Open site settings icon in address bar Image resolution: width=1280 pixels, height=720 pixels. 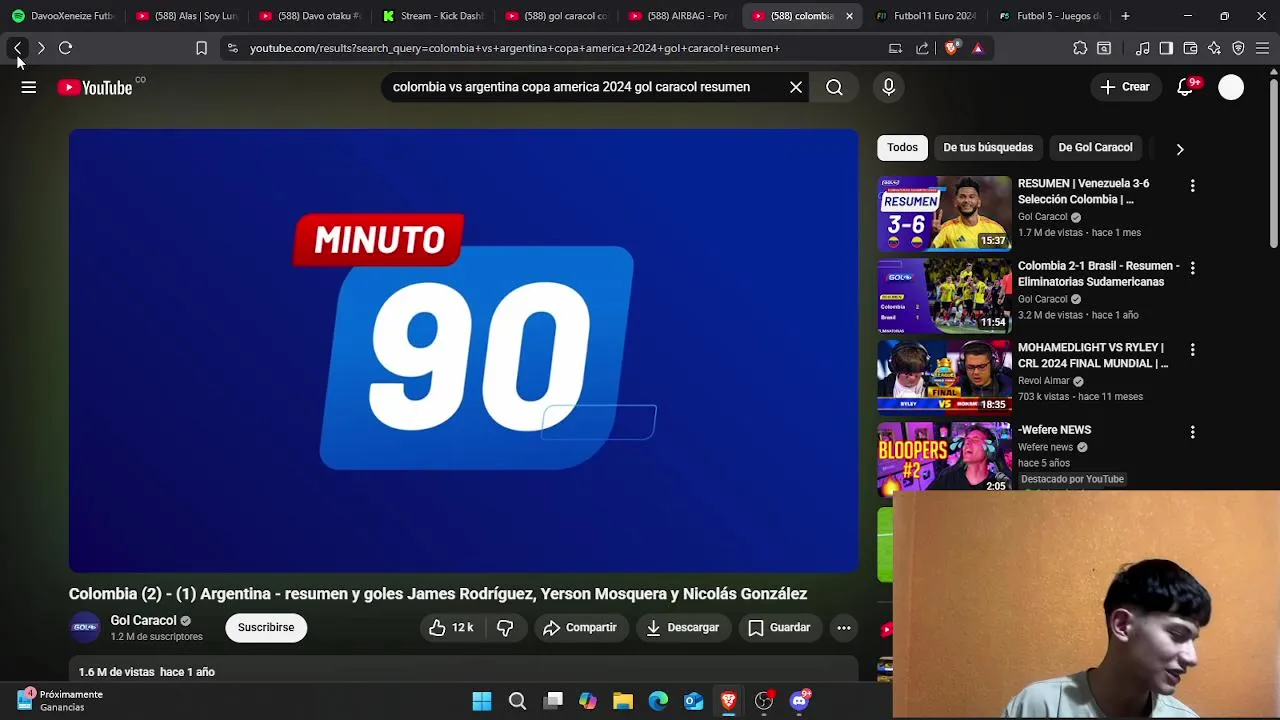tap(232, 48)
